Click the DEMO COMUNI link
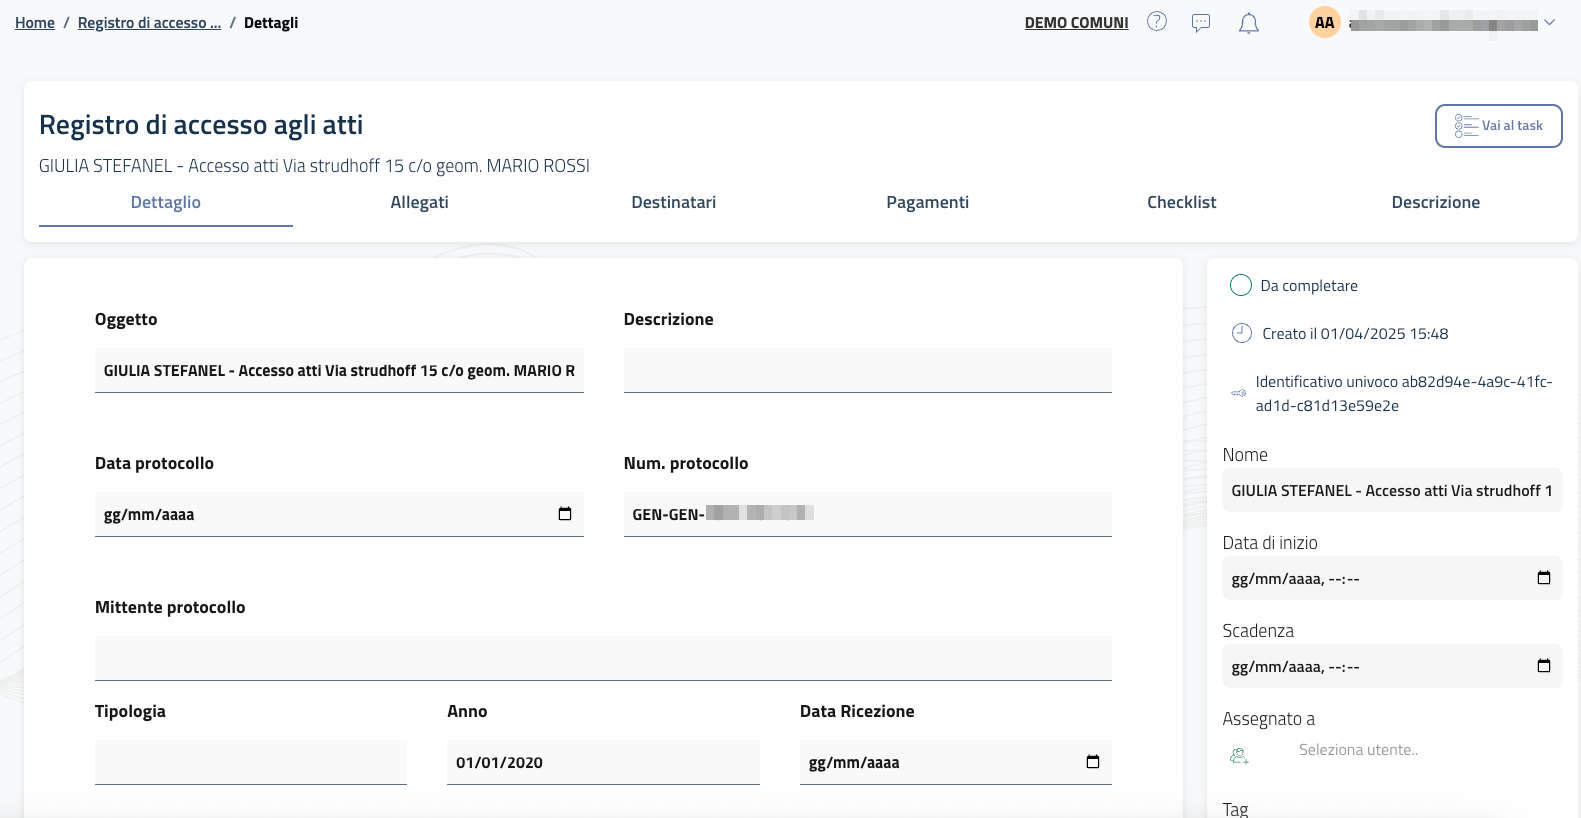 pyautogui.click(x=1076, y=23)
